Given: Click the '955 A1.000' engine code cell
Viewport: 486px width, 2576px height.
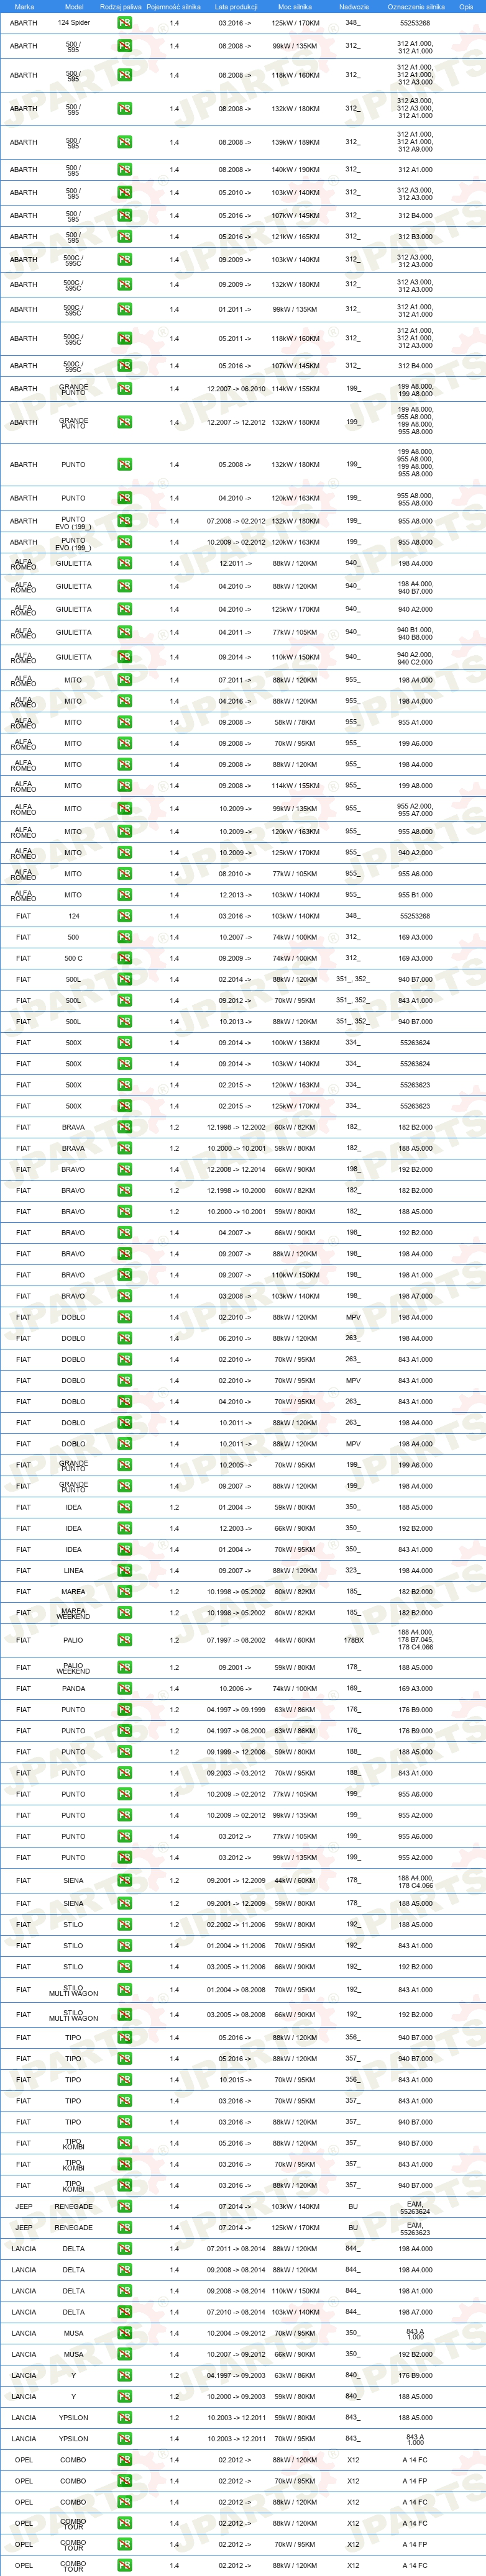Looking at the screenshot, I should pyautogui.click(x=415, y=722).
